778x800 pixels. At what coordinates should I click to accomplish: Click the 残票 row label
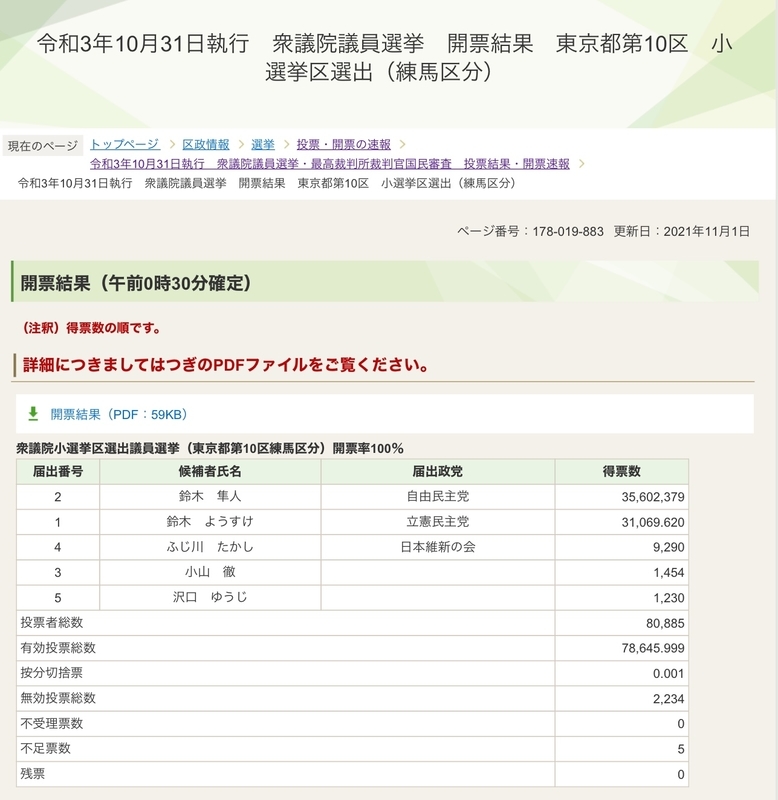33,774
